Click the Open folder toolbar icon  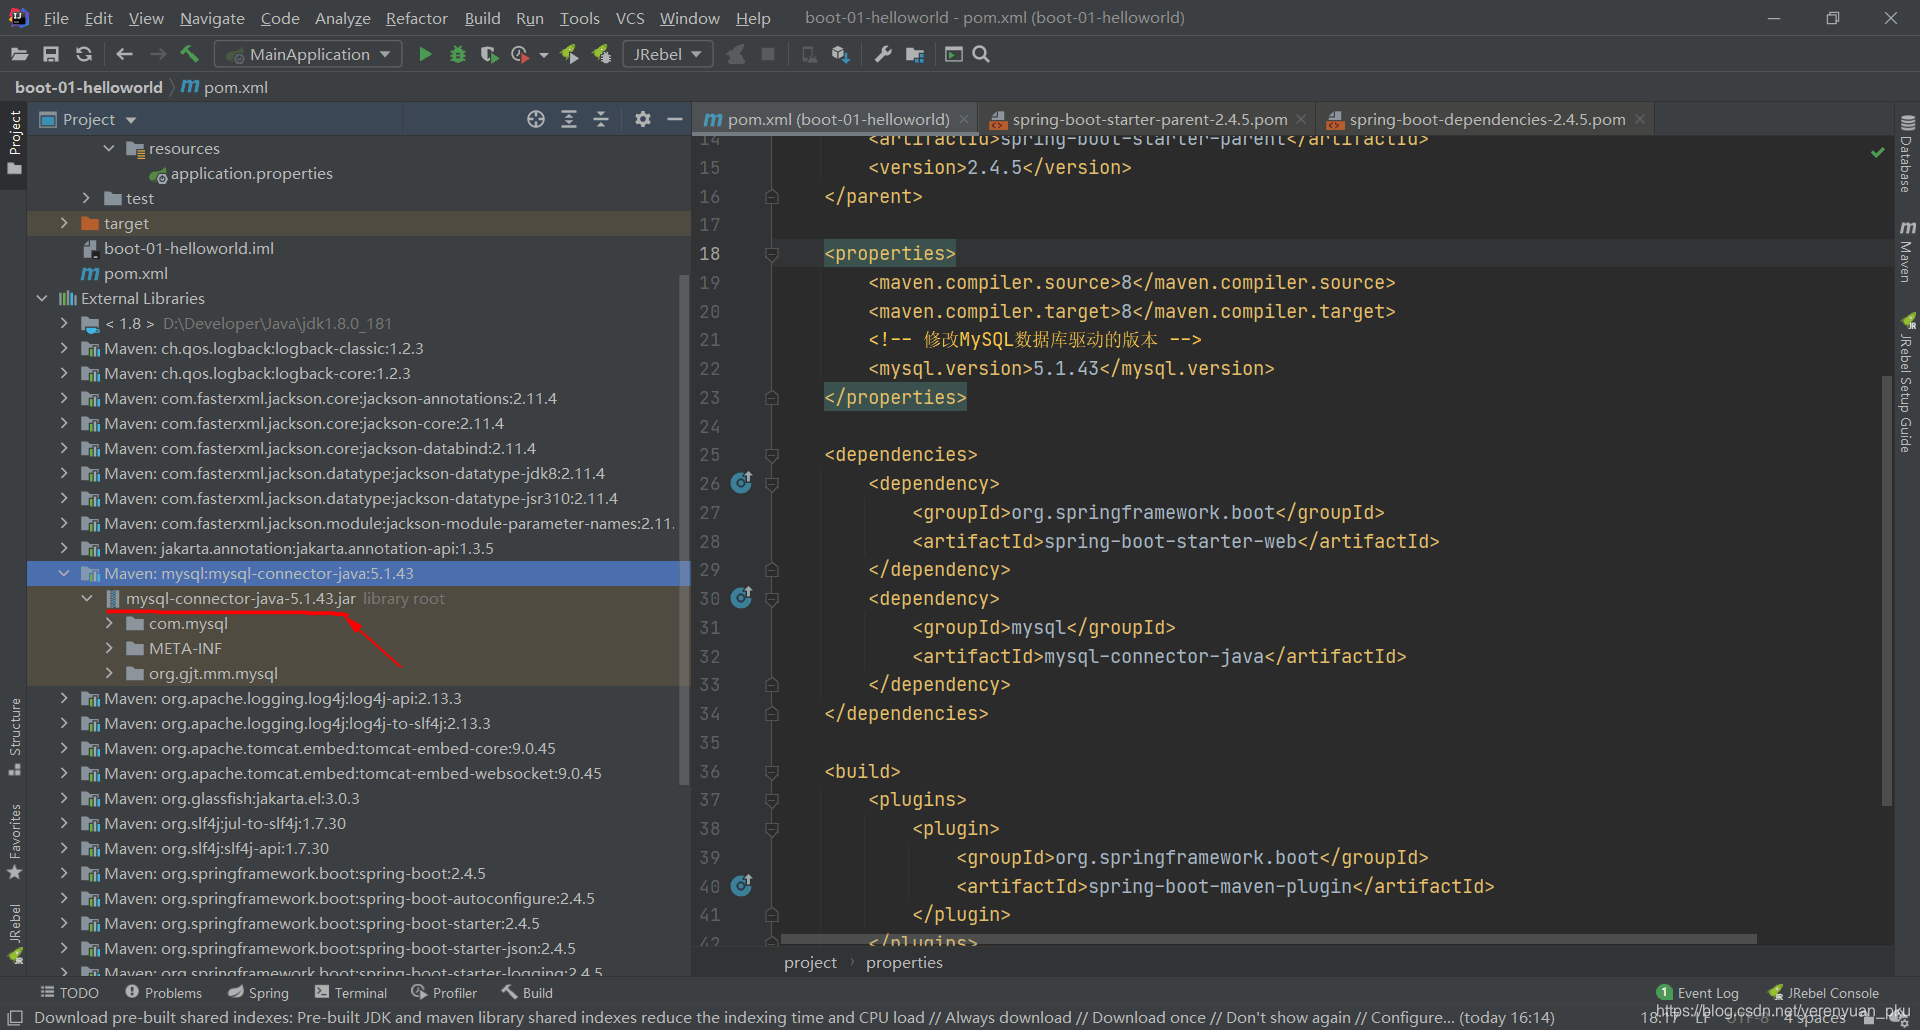(x=19, y=55)
